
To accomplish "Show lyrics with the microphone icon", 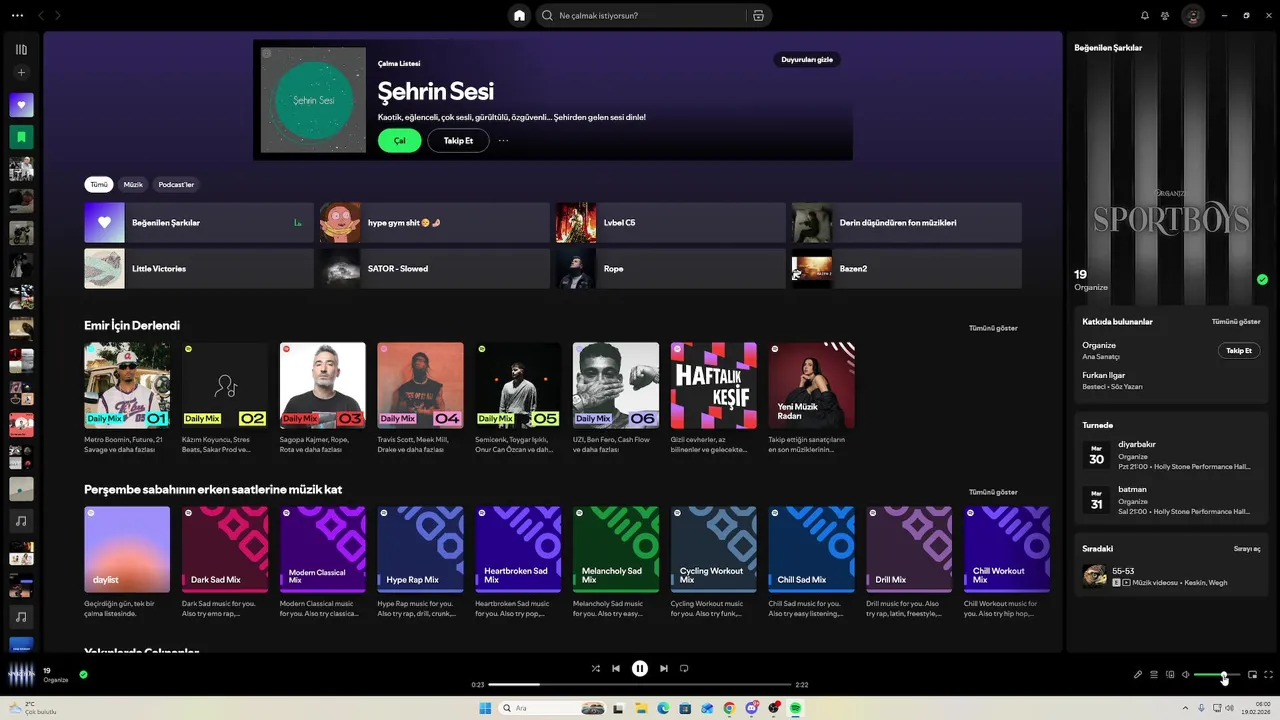I will click(1138, 675).
